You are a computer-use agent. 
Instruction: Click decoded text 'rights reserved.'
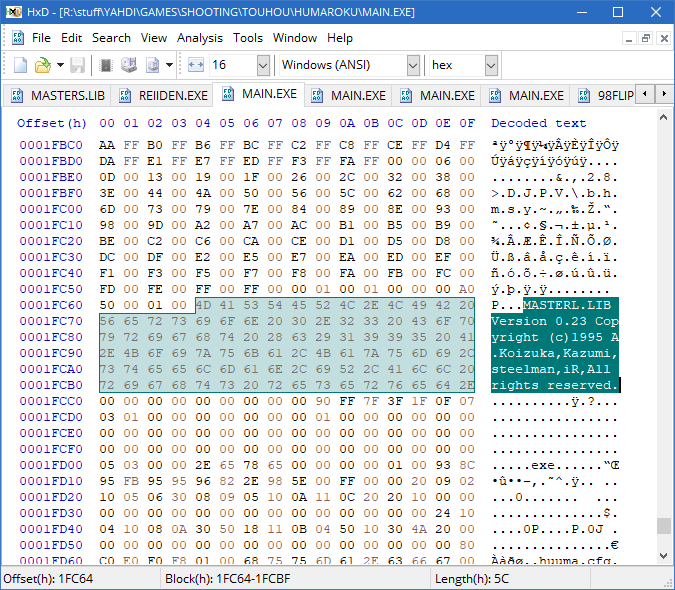555,385
